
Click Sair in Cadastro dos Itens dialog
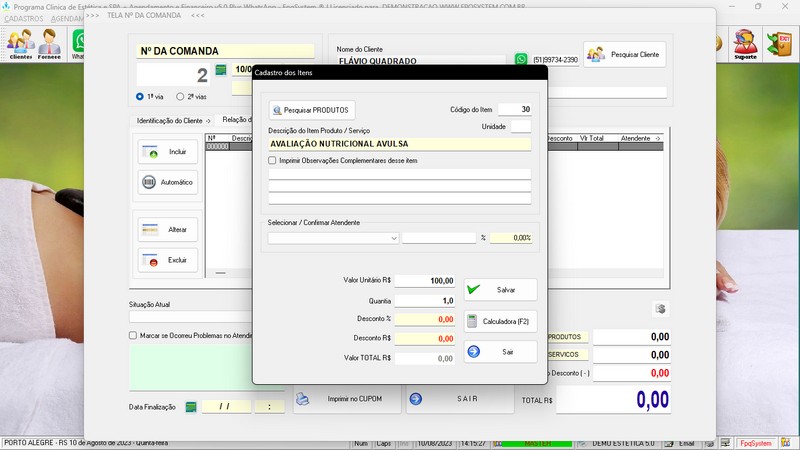pyautogui.click(x=500, y=352)
